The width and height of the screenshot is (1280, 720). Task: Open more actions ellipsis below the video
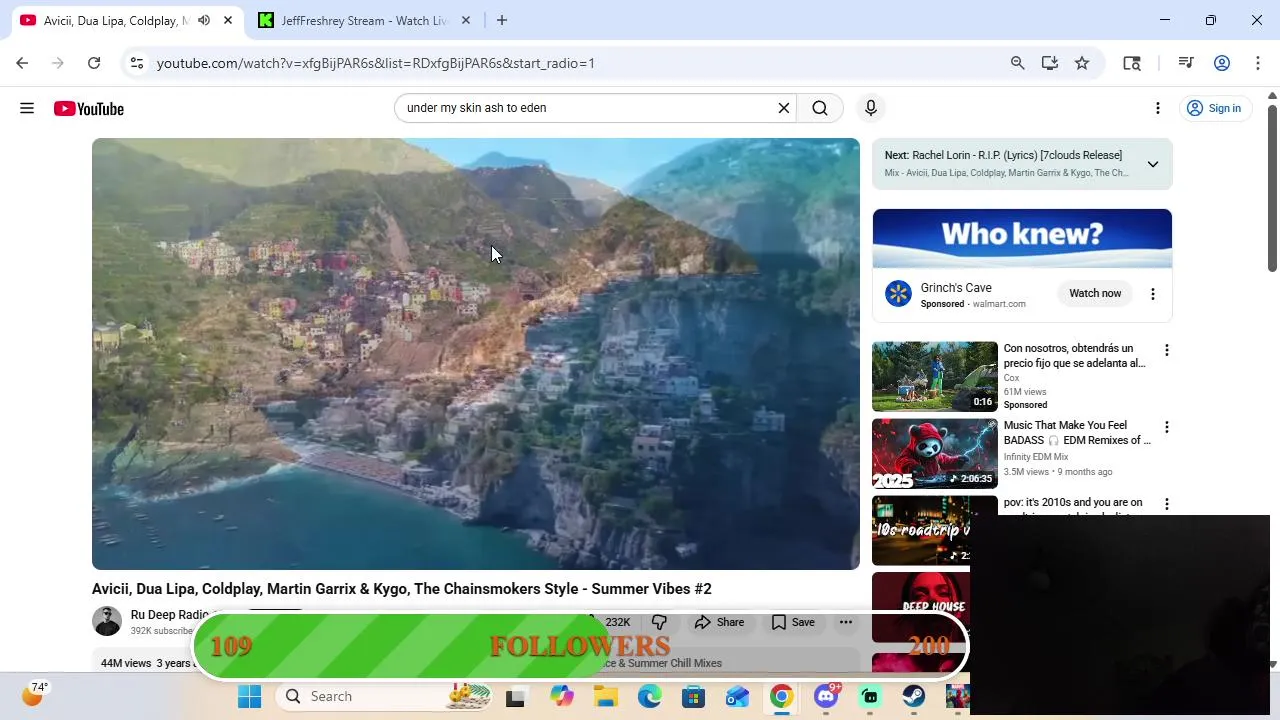click(x=846, y=622)
